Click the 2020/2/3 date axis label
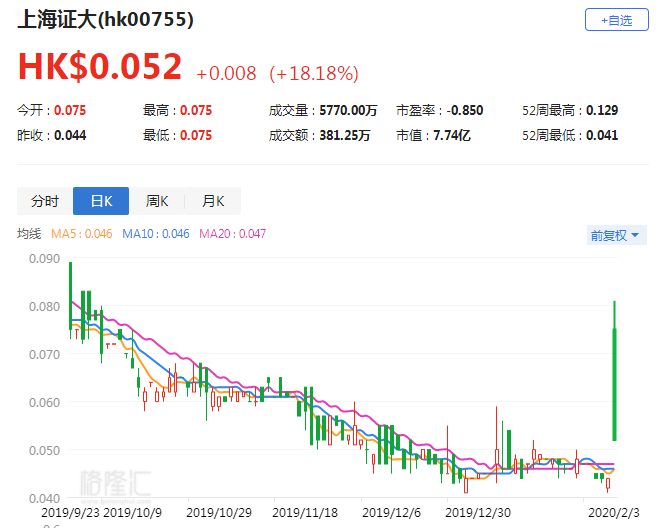 (x=614, y=513)
